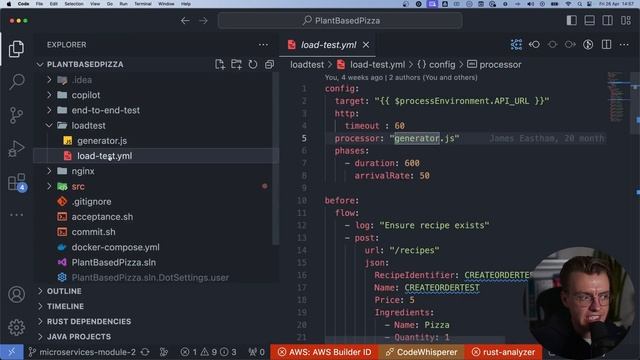The height and width of the screenshot is (360, 640).
Task: Open the Manage settings gear
Action: click(16, 327)
